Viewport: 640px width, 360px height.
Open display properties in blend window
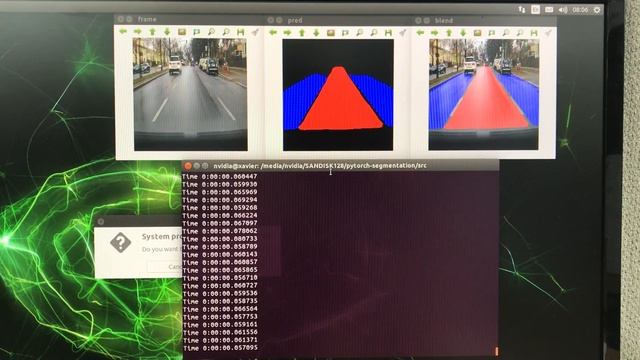pos(548,32)
